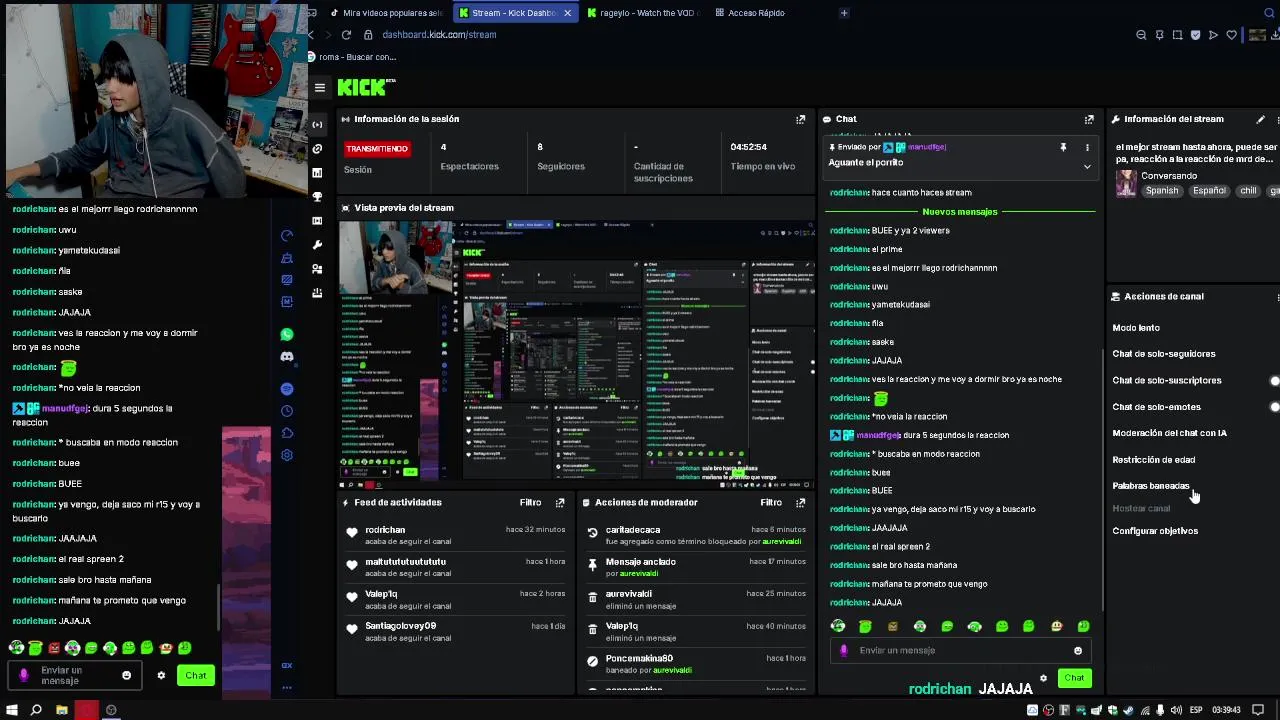Edit stream info with the pencil icon
1280x720 pixels.
pos(1260,119)
